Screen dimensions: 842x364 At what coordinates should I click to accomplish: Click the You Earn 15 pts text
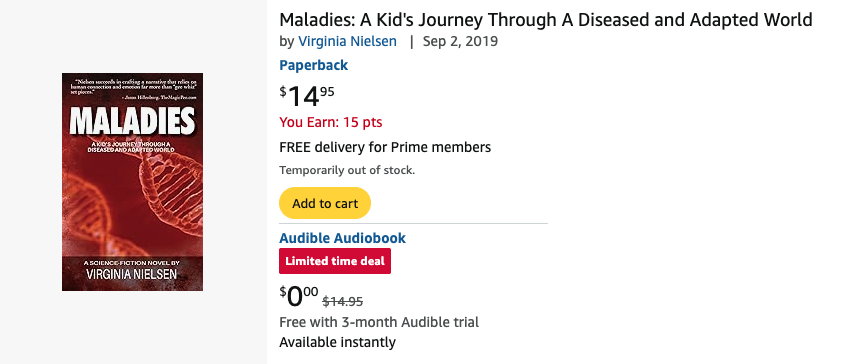point(331,122)
